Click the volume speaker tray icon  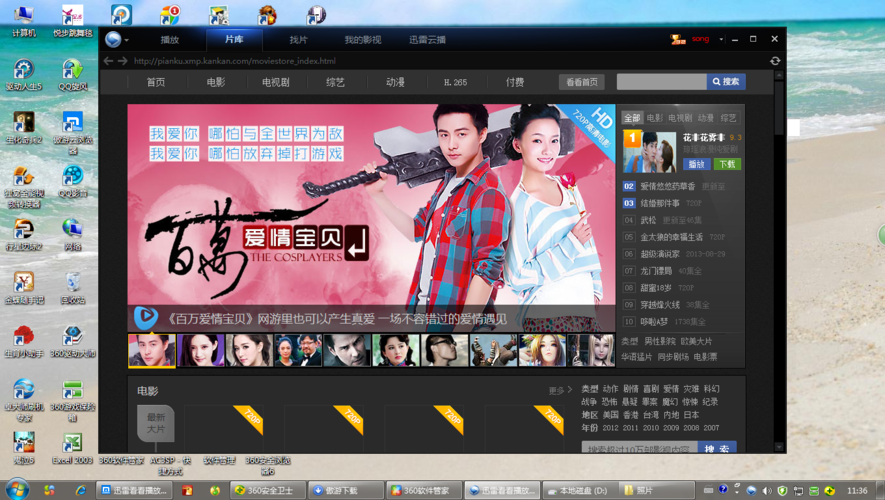tap(766, 490)
